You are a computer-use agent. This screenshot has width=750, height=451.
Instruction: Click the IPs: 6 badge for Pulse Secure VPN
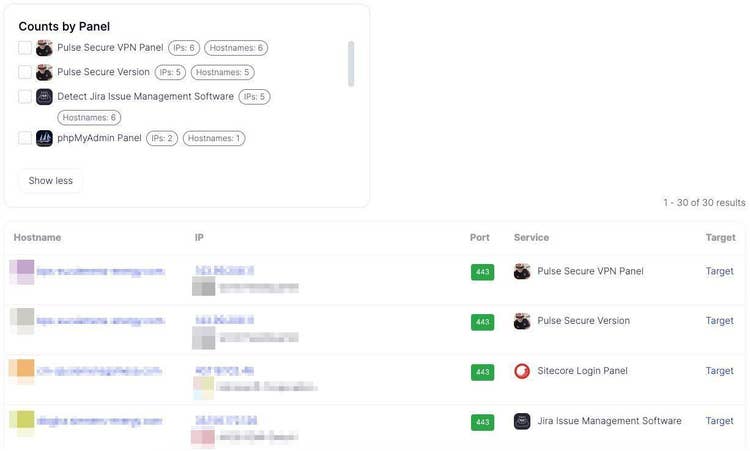coord(184,48)
